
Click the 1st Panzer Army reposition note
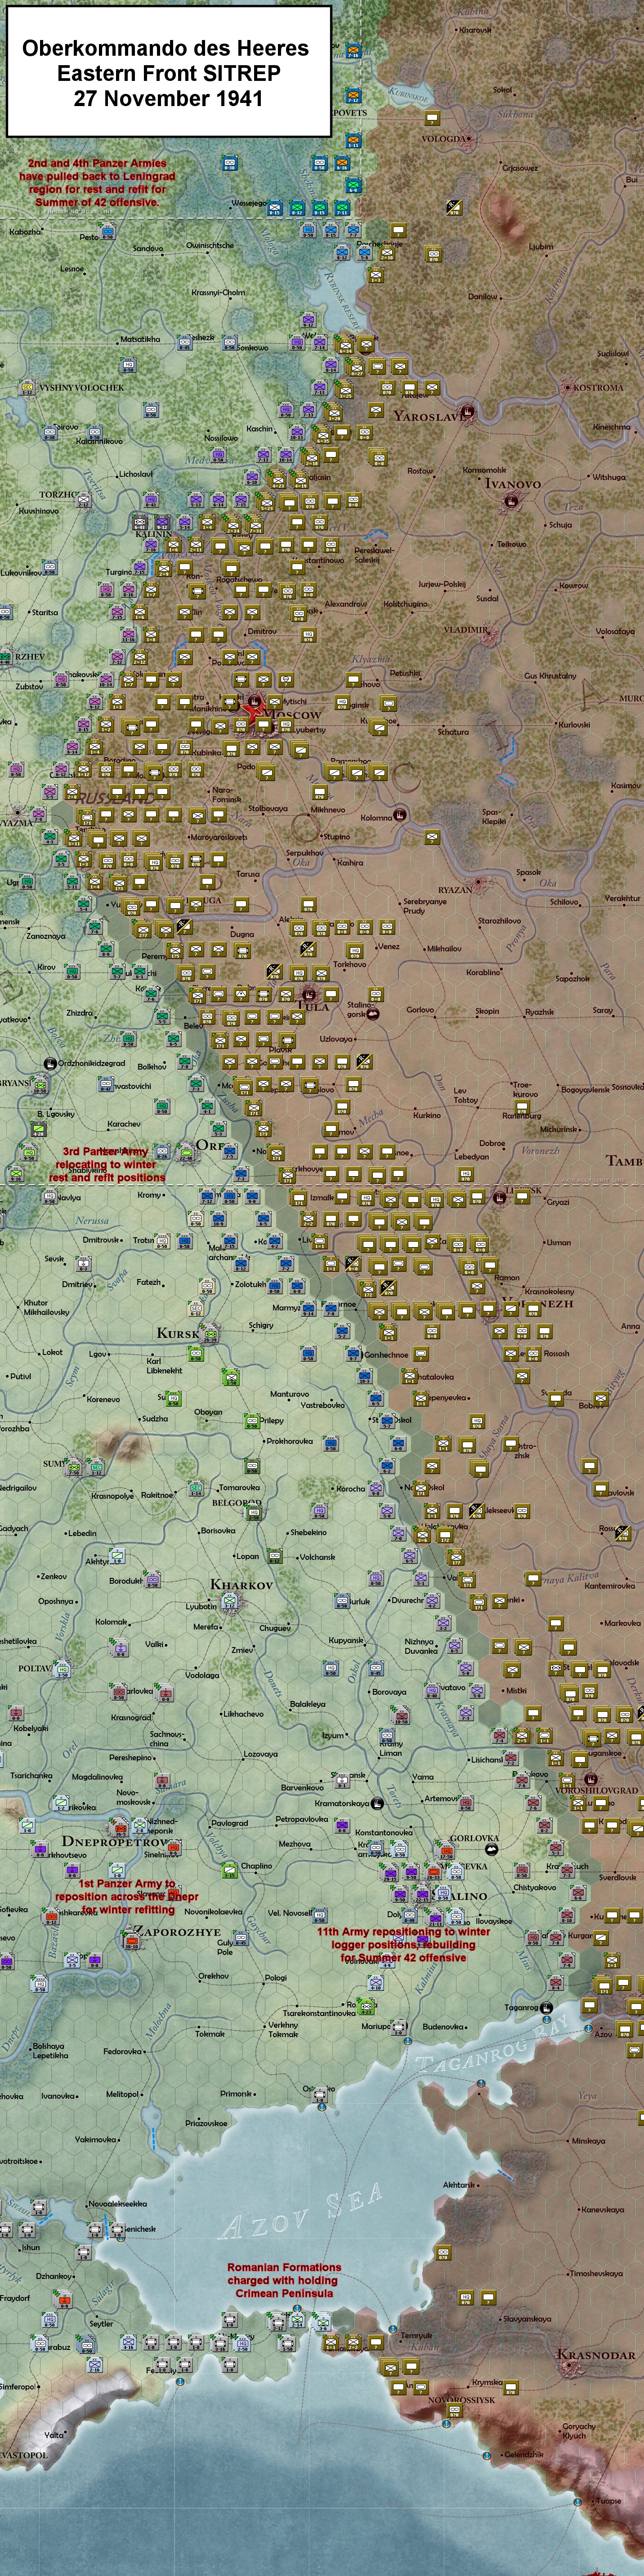(127, 1896)
